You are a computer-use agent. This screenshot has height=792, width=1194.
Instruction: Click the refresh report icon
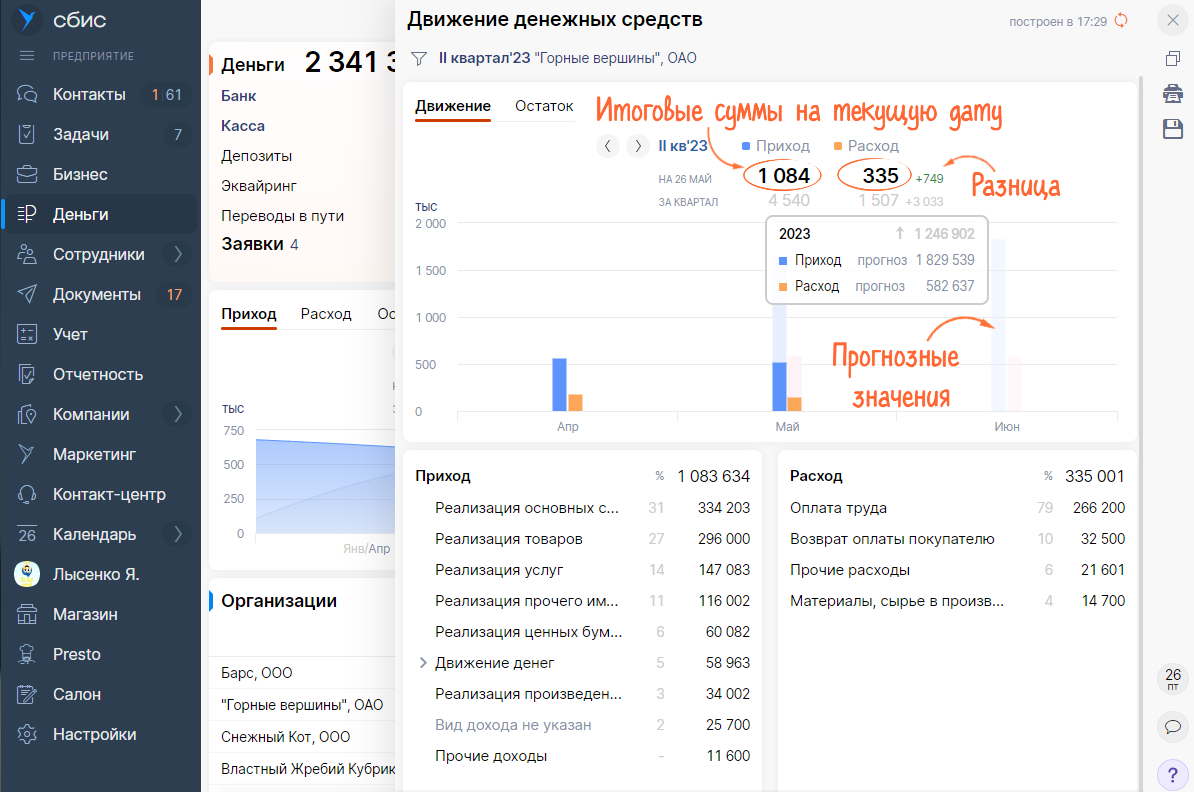pos(1121,21)
